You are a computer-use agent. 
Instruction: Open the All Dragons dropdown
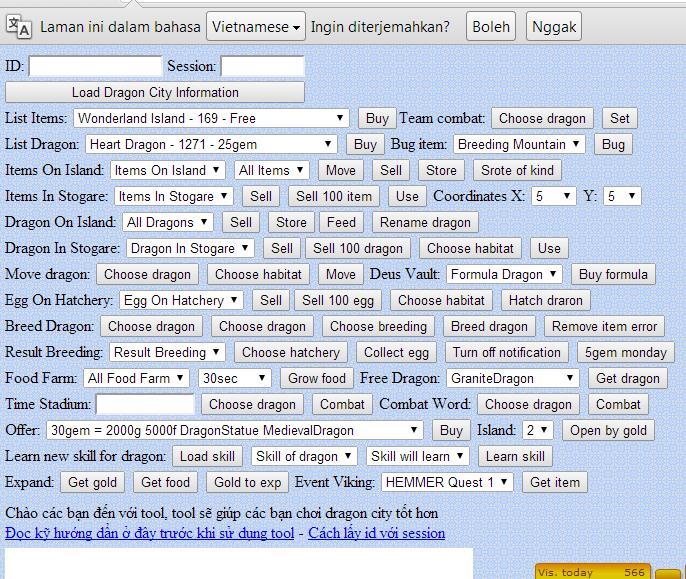tap(168, 222)
